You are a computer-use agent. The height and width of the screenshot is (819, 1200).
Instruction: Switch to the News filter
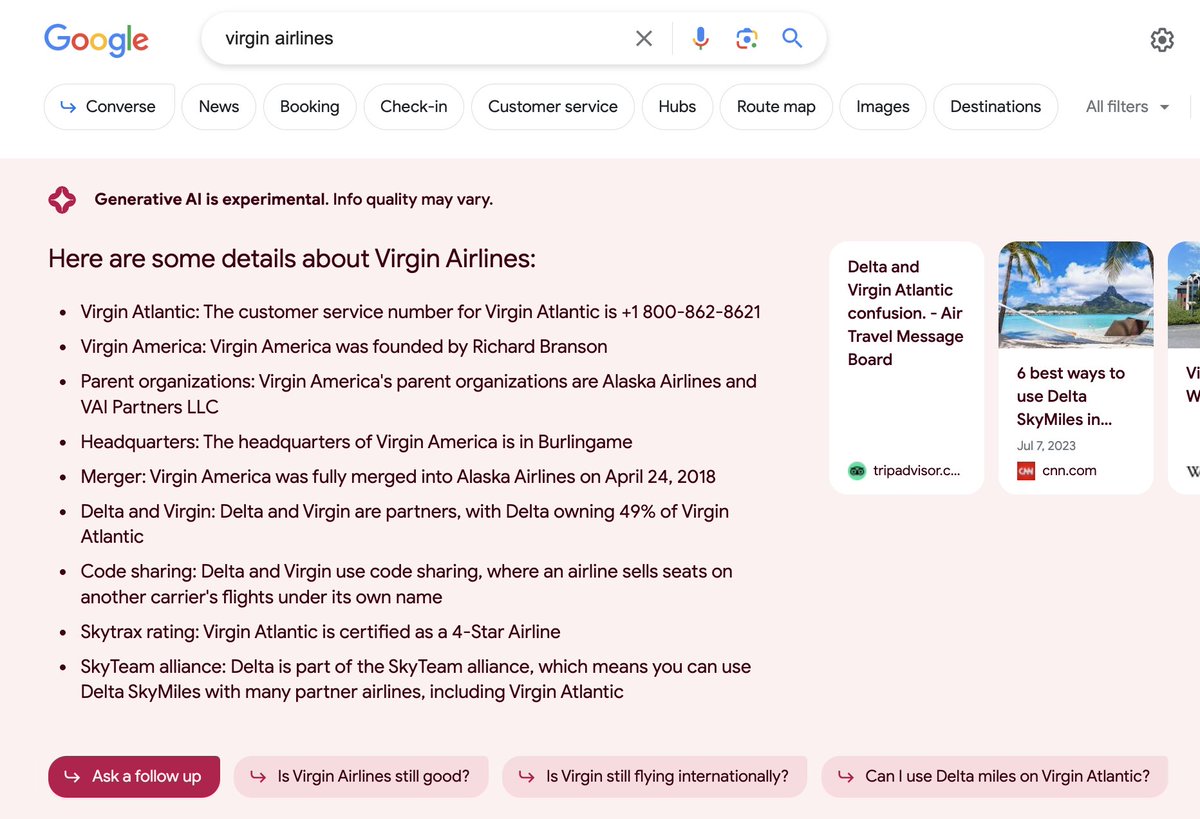(219, 107)
